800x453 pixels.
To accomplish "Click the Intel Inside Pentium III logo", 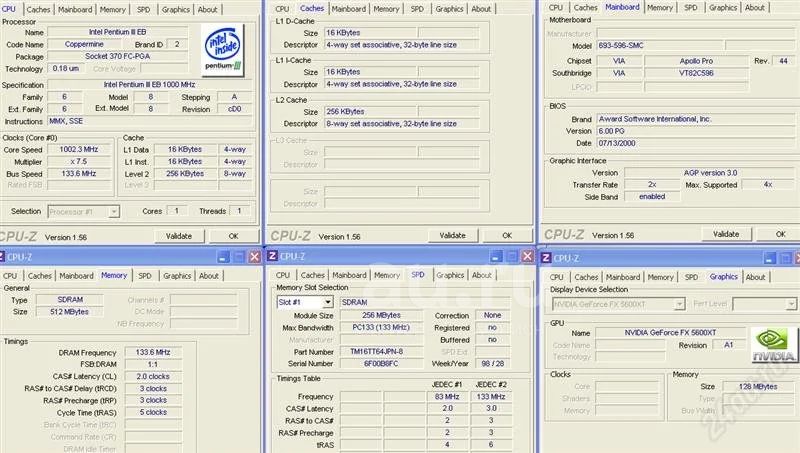I will [222, 50].
